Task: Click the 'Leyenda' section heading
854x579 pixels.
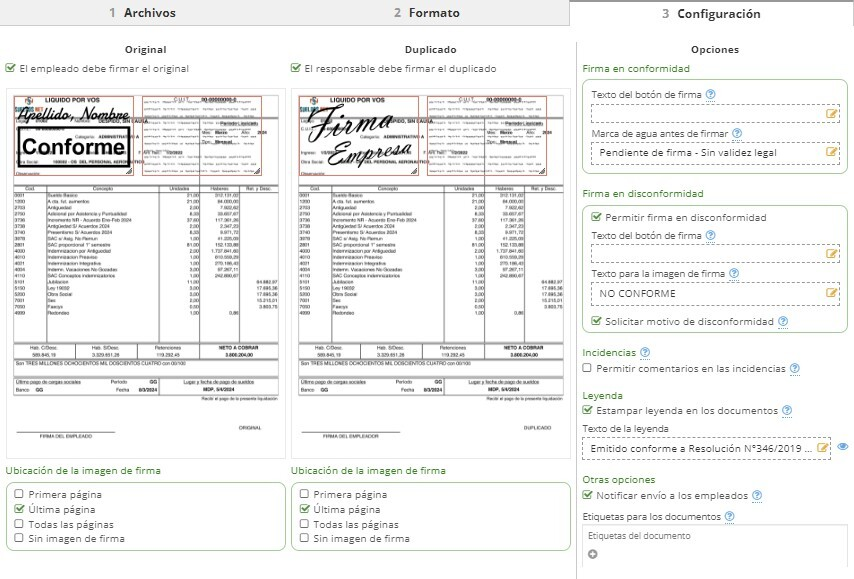Action: tap(602, 395)
